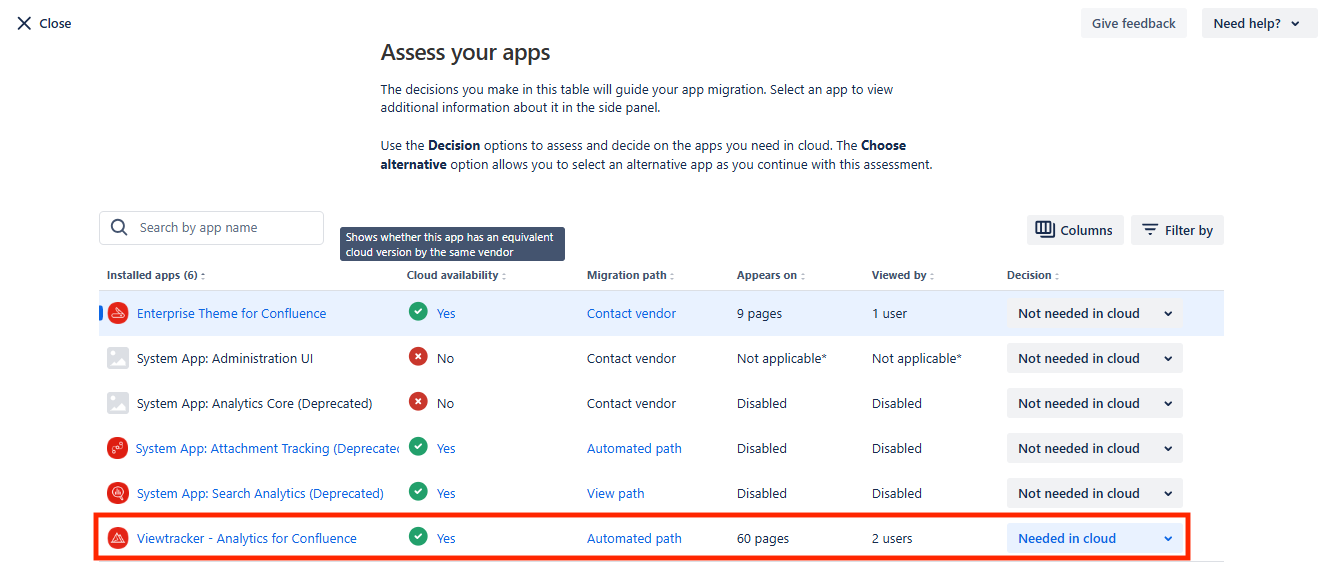The height and width of the screenshot is (583, 1328).
Task: Open View path for Search Analytics
Action: (615, 492)
